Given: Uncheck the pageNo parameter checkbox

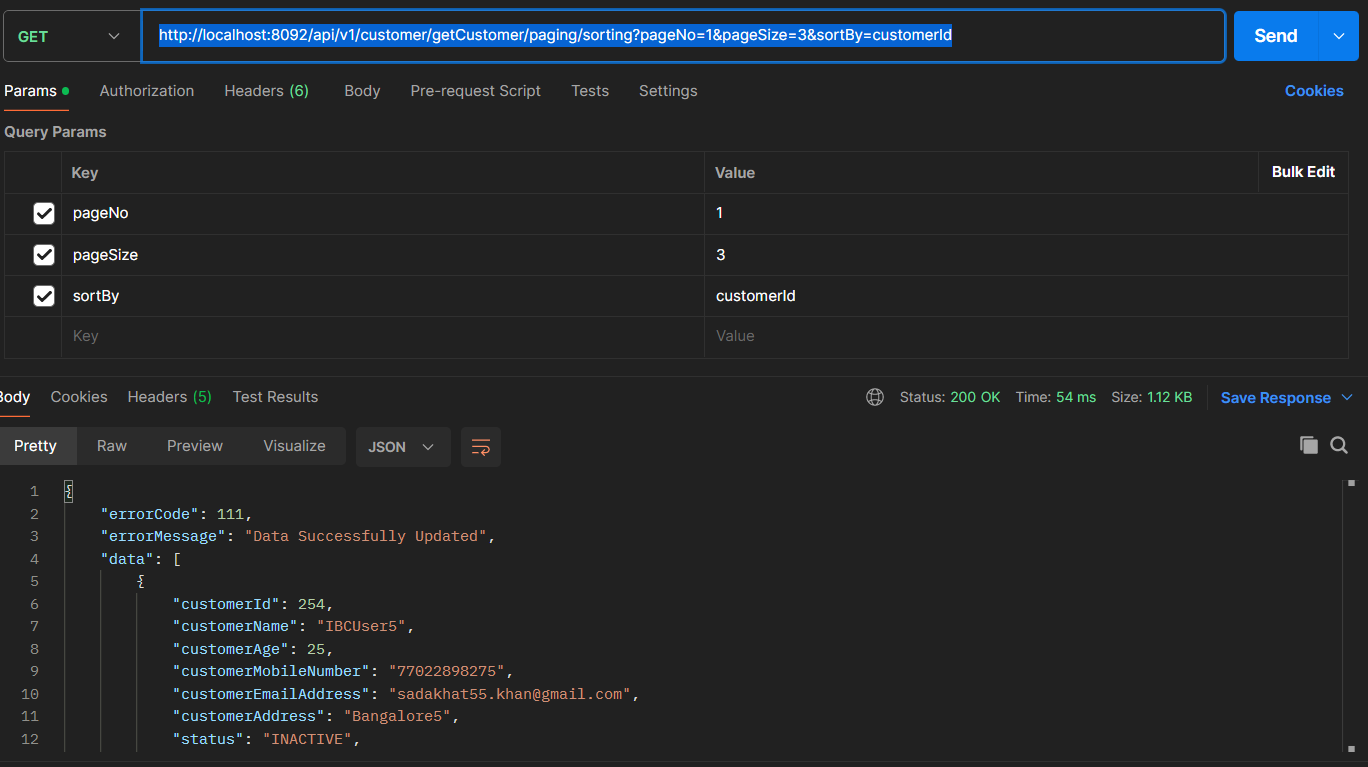Looking at the screenshot, I should tap(44, 213).
